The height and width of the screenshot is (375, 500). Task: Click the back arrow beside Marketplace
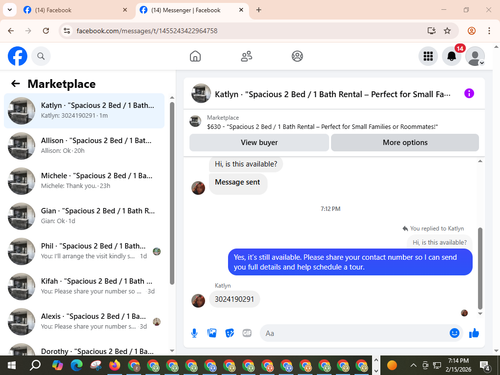coord(15,84)
